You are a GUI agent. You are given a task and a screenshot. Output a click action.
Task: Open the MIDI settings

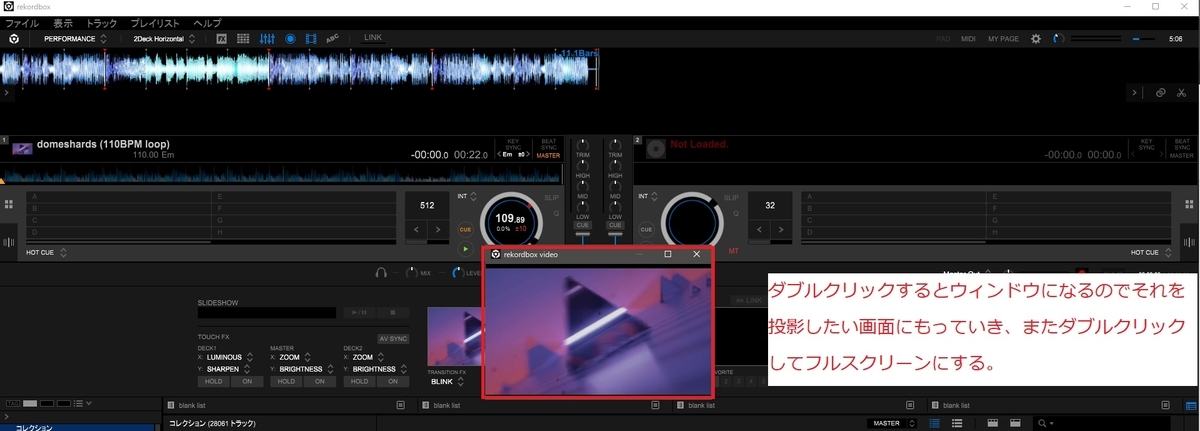[968, 39]
